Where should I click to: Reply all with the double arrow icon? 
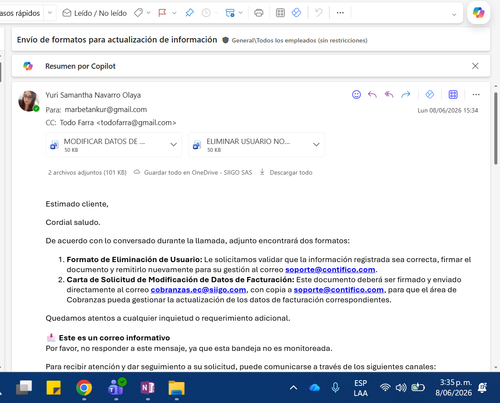389,95
